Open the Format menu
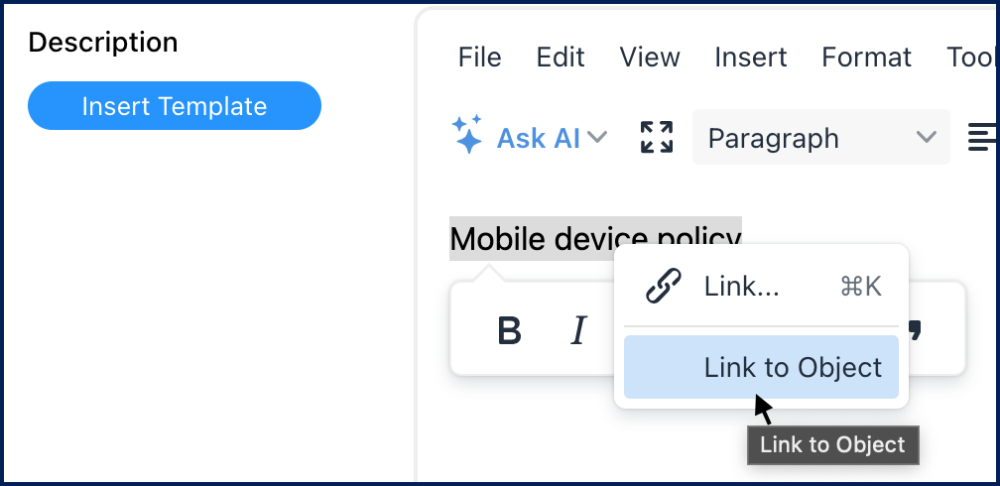 [x=866, y=57]
